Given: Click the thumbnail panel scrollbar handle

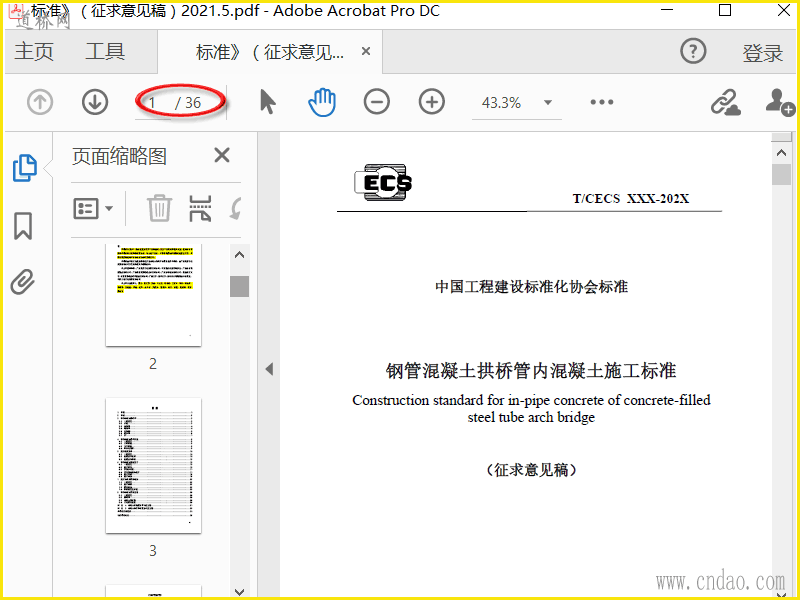Looking at the screenshot, I should coord(239,286).
